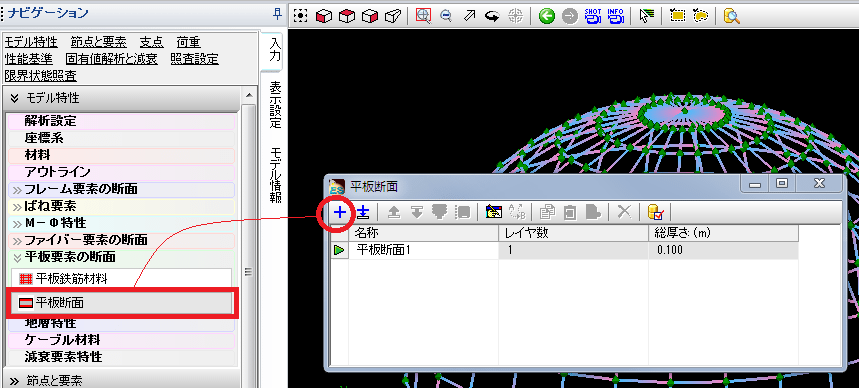Click the INFO toolbar icon
859x388 pixels.
click(616, 16)
